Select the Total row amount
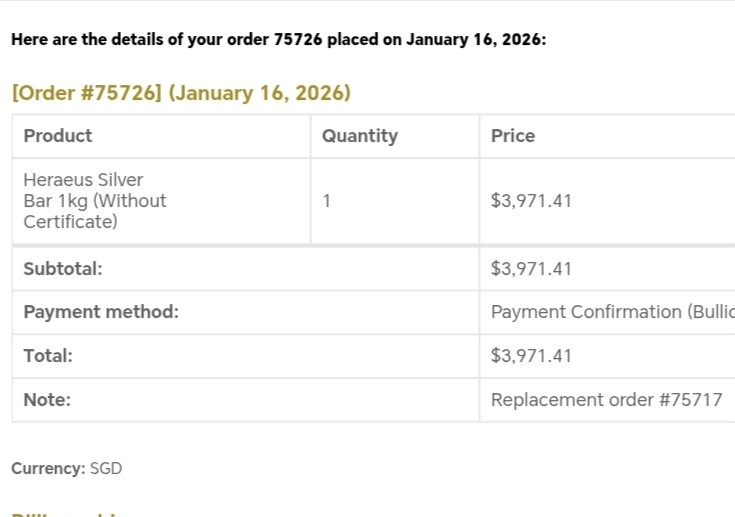This screenshot has width=735, height=517. 531,356
